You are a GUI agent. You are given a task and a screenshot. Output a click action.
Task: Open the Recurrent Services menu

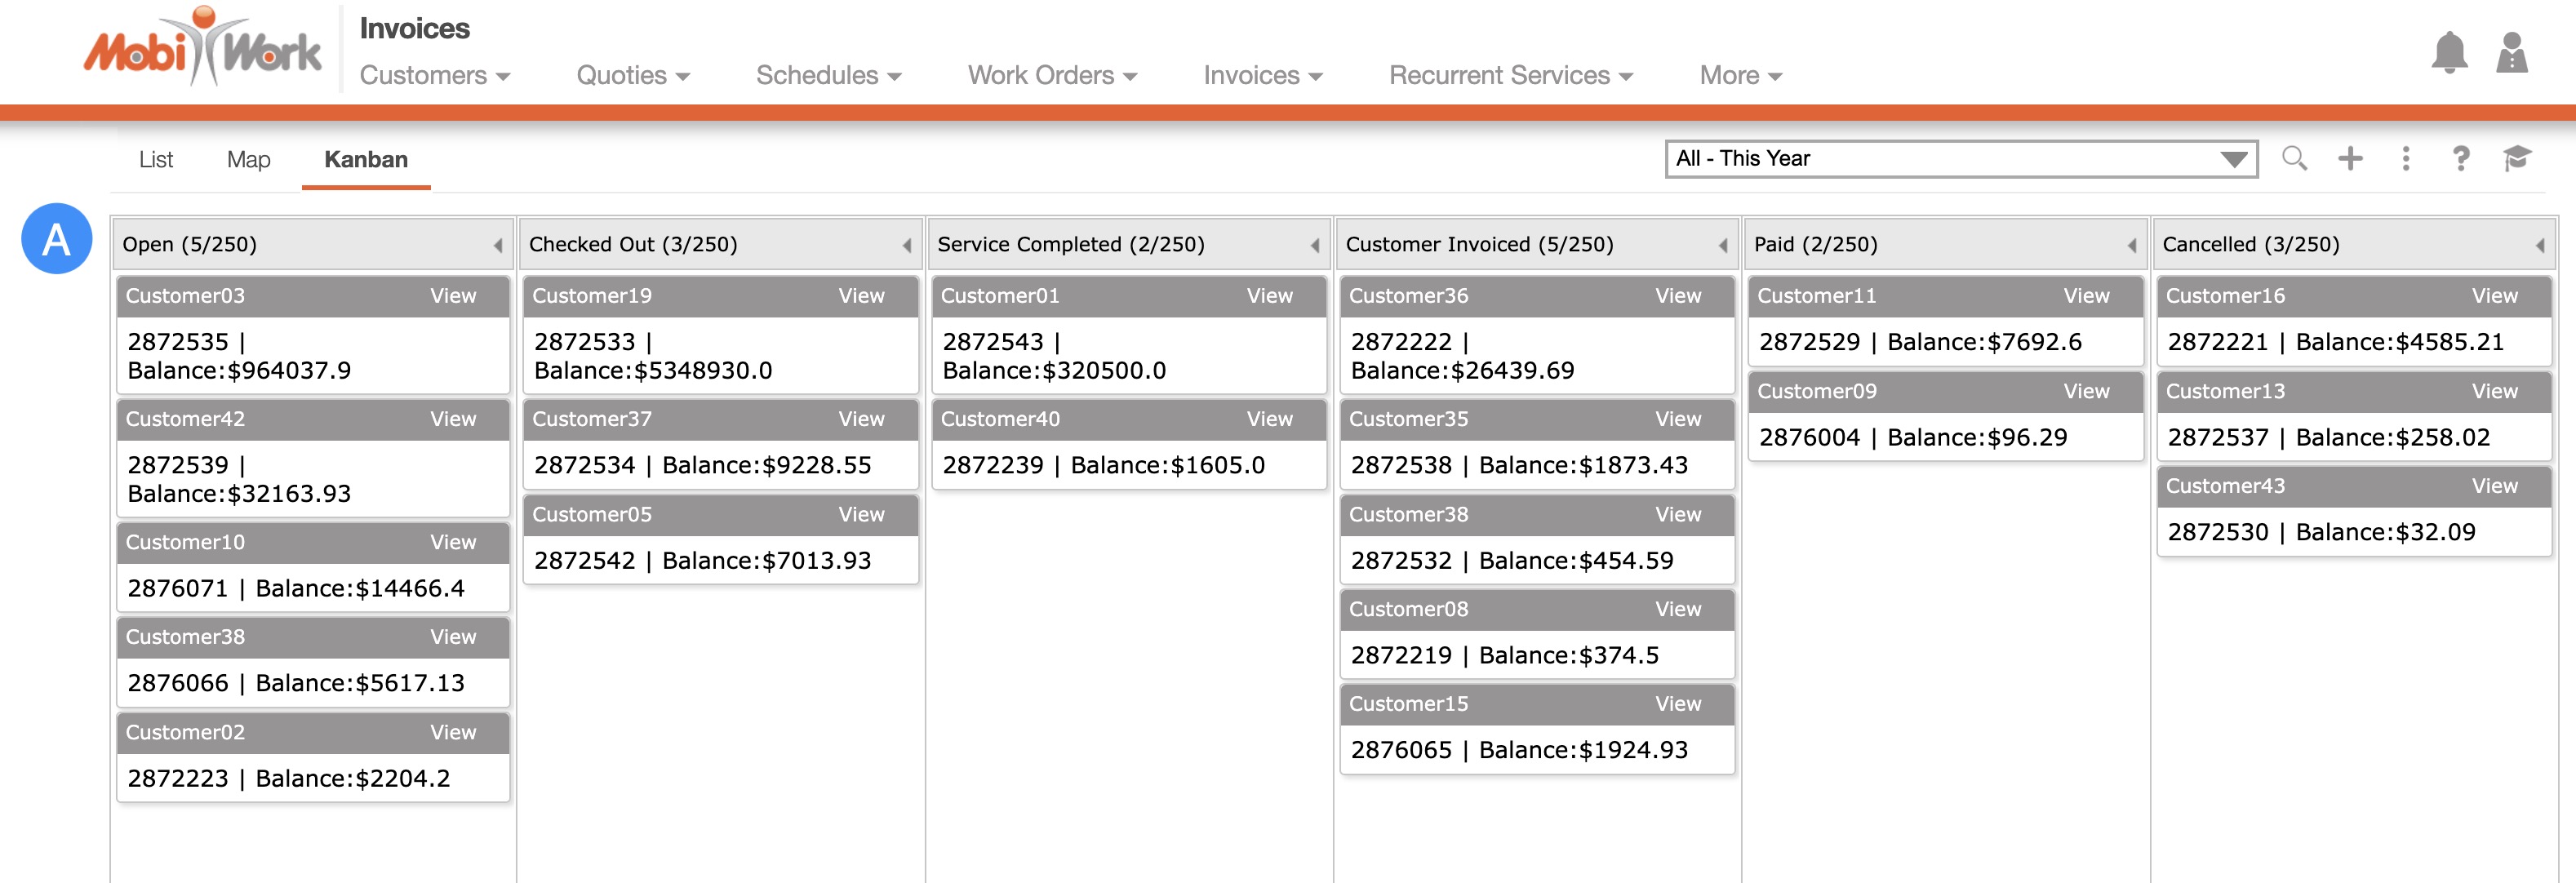click(1510, 76)
